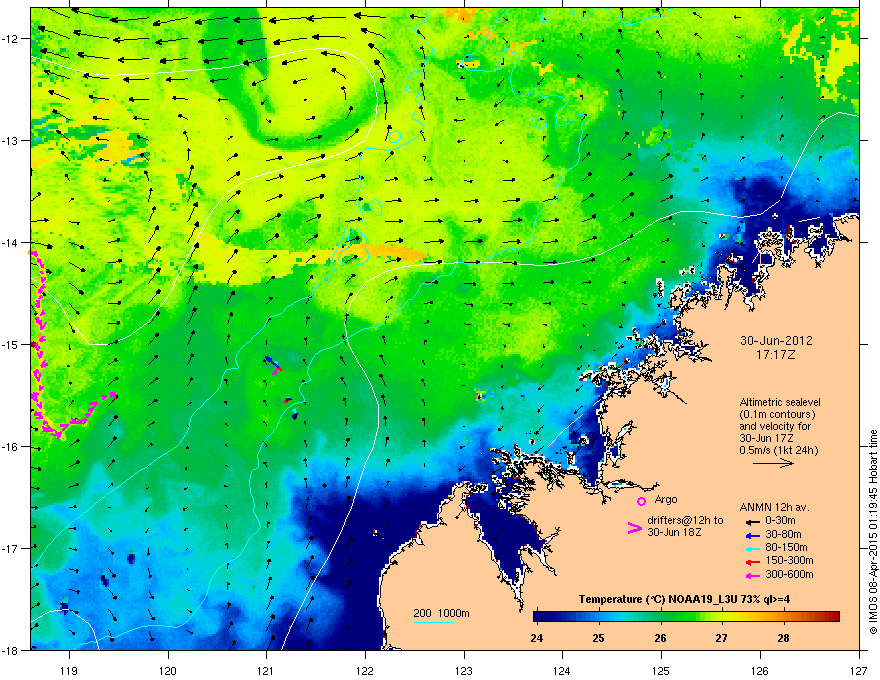Click the dark blue 24°C end of colorbar

(539, 617)
